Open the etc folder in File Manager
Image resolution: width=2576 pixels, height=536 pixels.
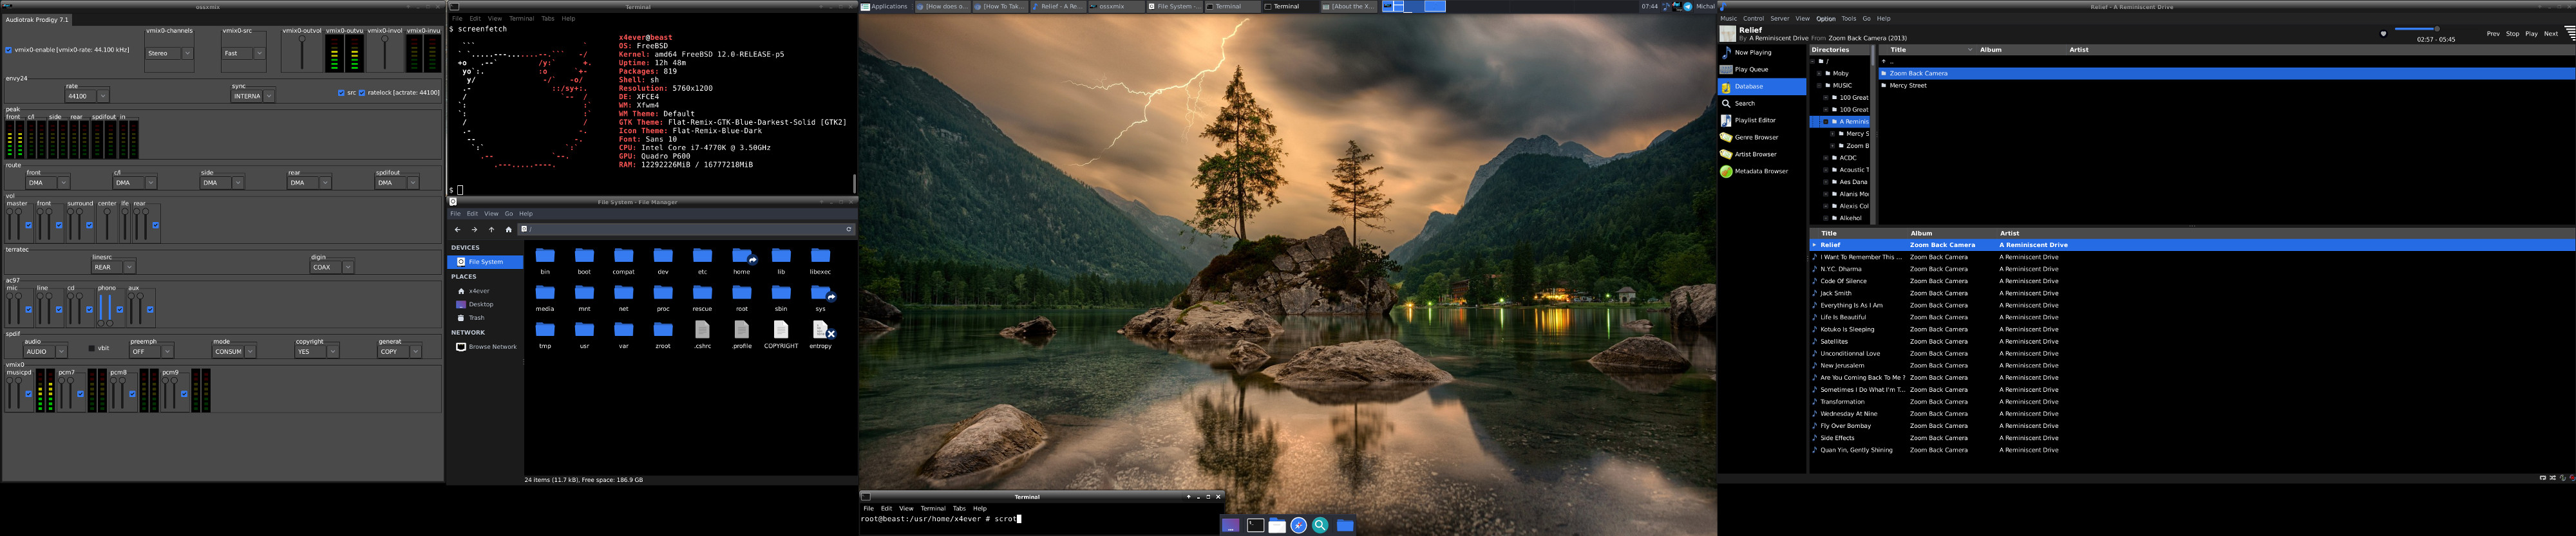703,261
